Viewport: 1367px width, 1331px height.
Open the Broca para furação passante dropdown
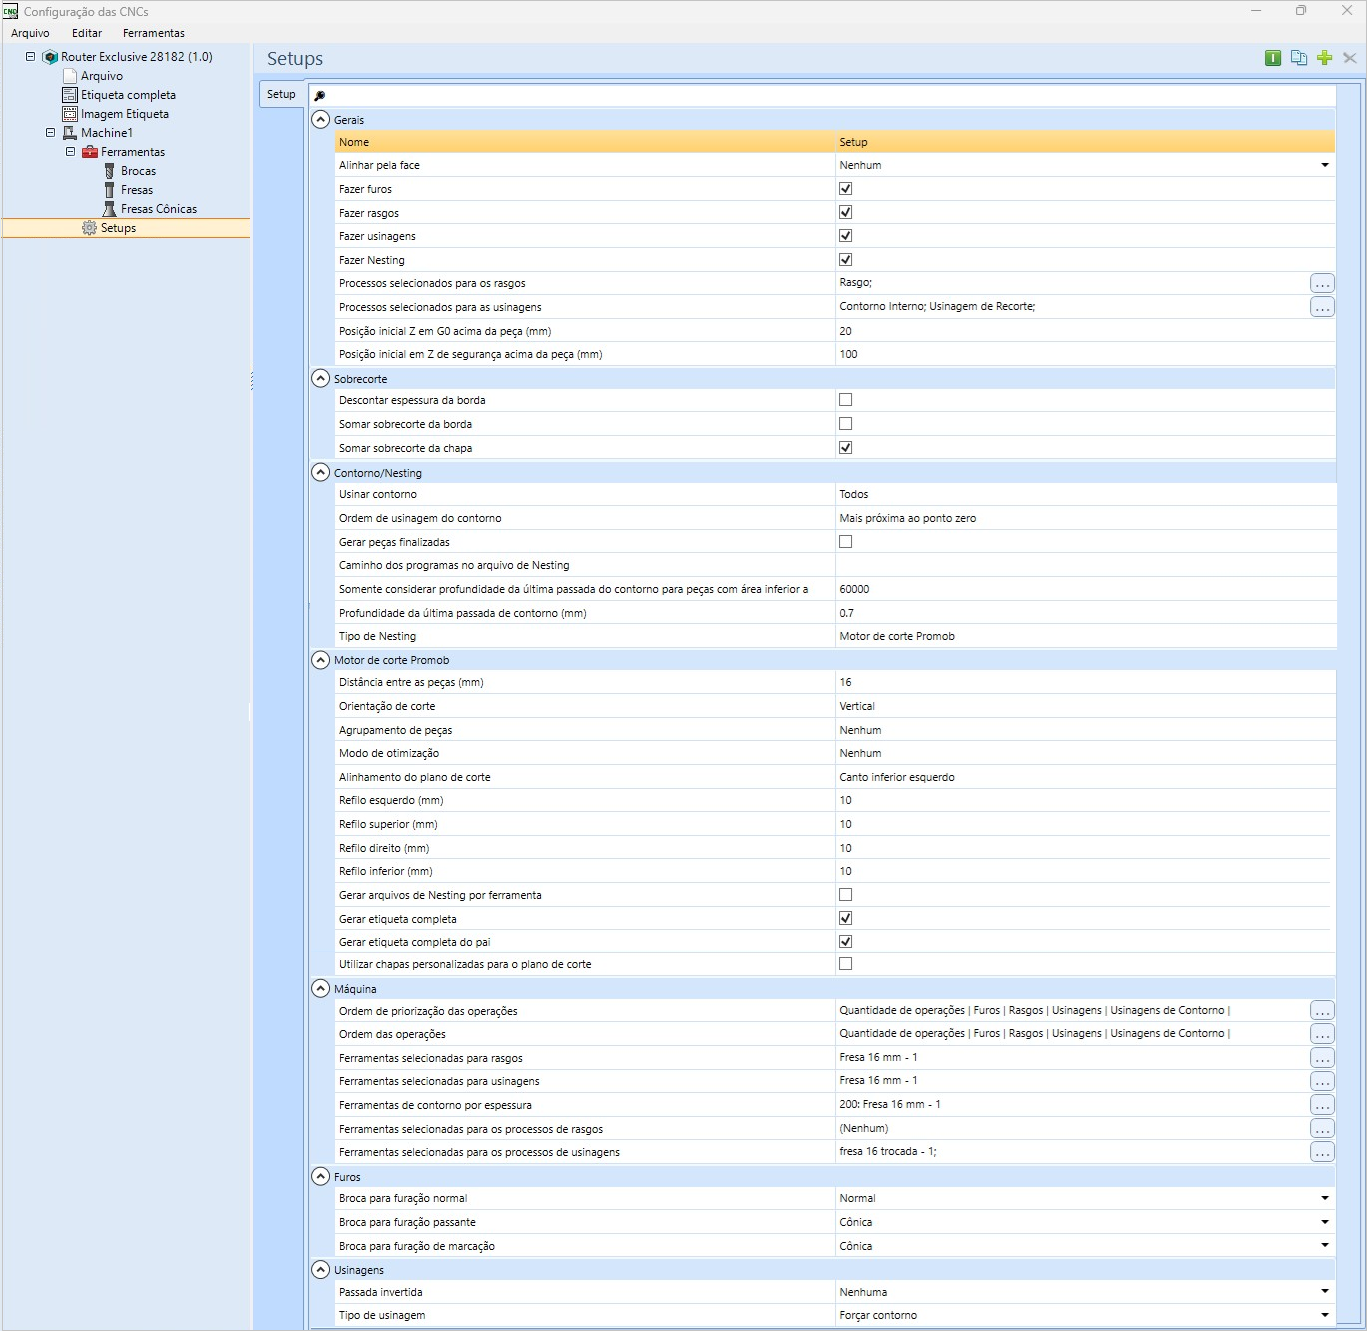pos(1325,1222)
